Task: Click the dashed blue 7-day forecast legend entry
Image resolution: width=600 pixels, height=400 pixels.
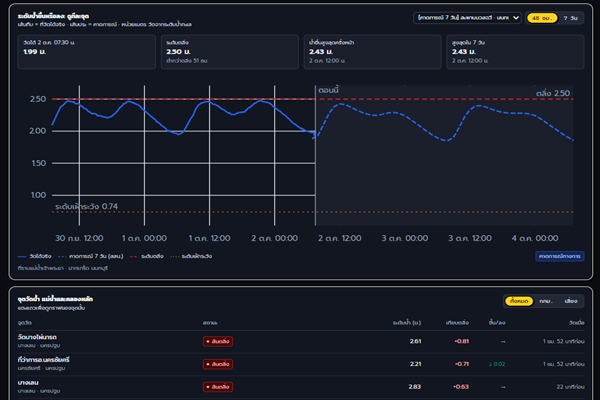Action: [x=90, y=256]
